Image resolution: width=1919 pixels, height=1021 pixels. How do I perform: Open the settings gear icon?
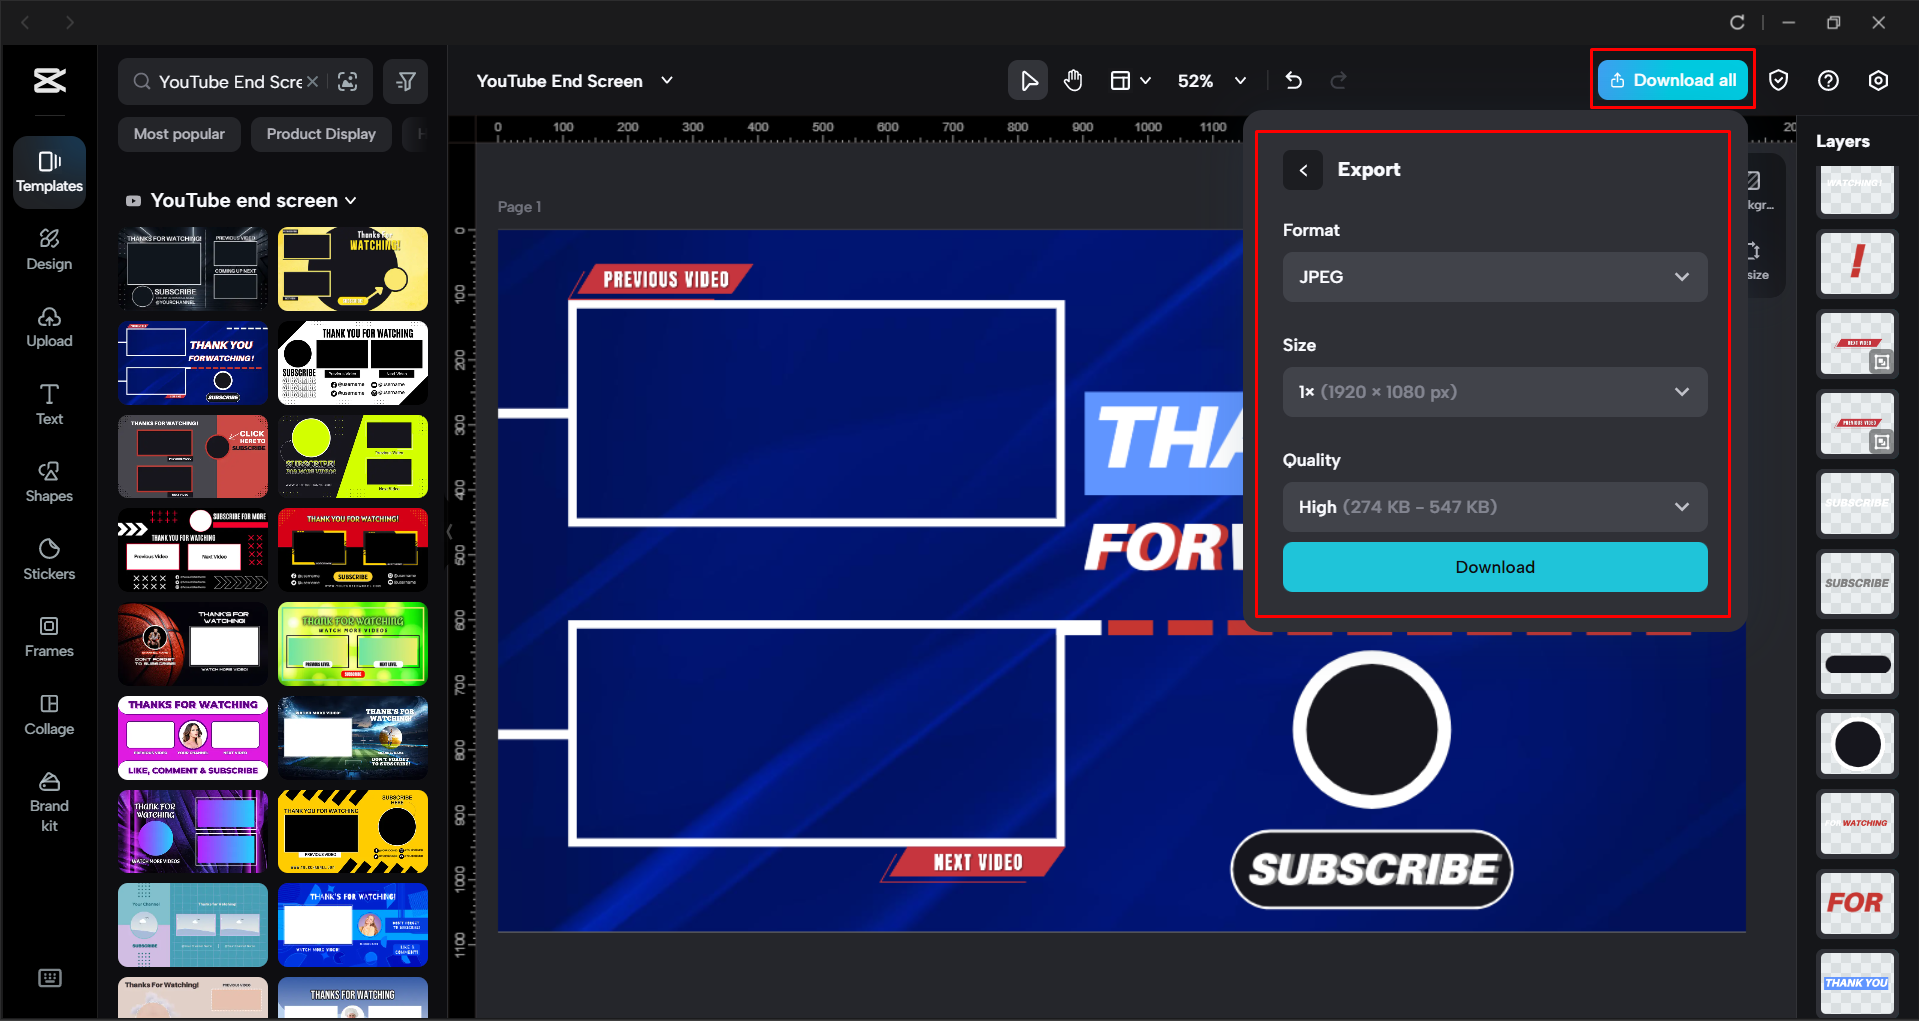tap(1878, 80)
